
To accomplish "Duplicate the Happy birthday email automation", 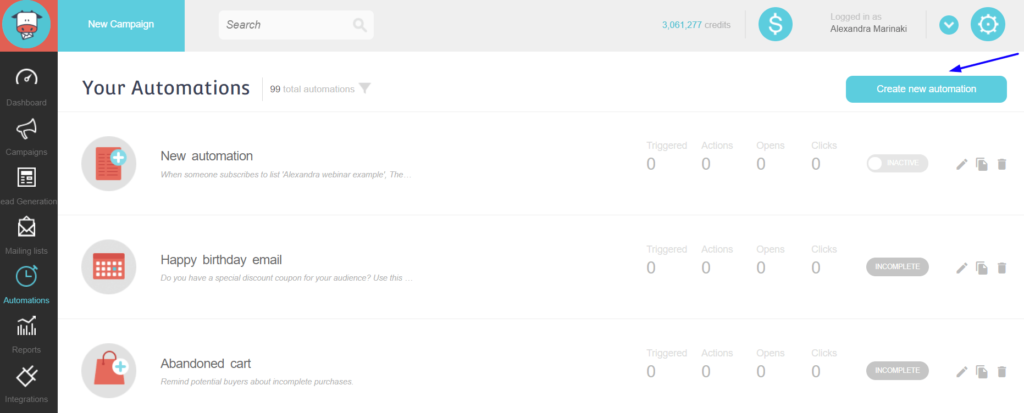I will [982, 267].
